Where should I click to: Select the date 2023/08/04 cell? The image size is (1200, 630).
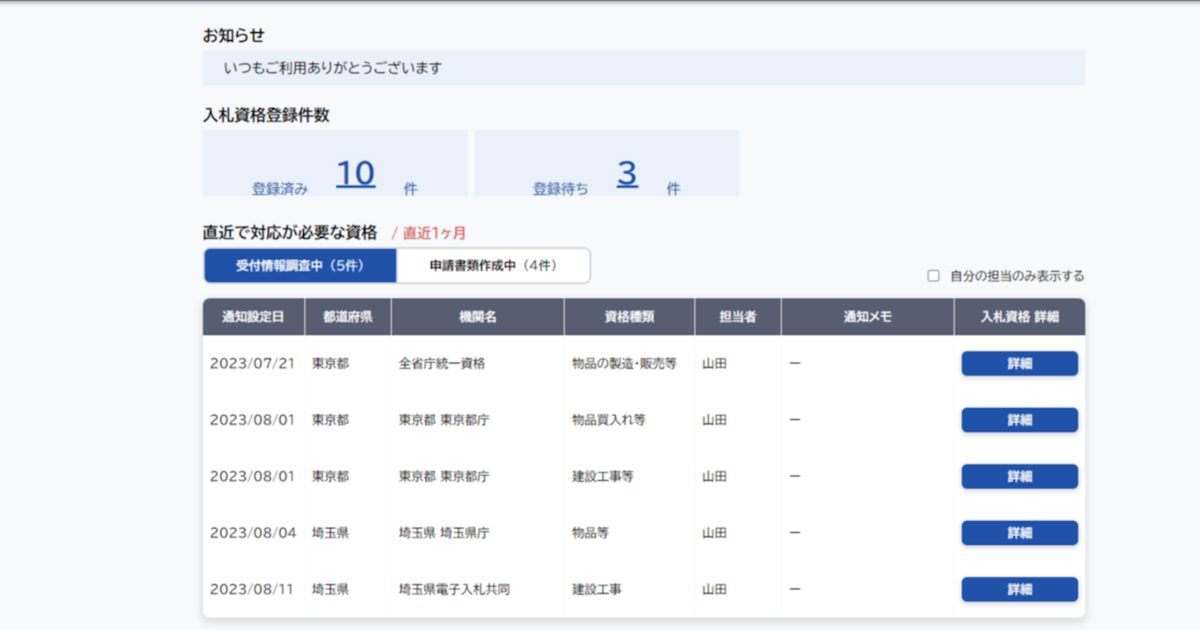click(253, 533)
